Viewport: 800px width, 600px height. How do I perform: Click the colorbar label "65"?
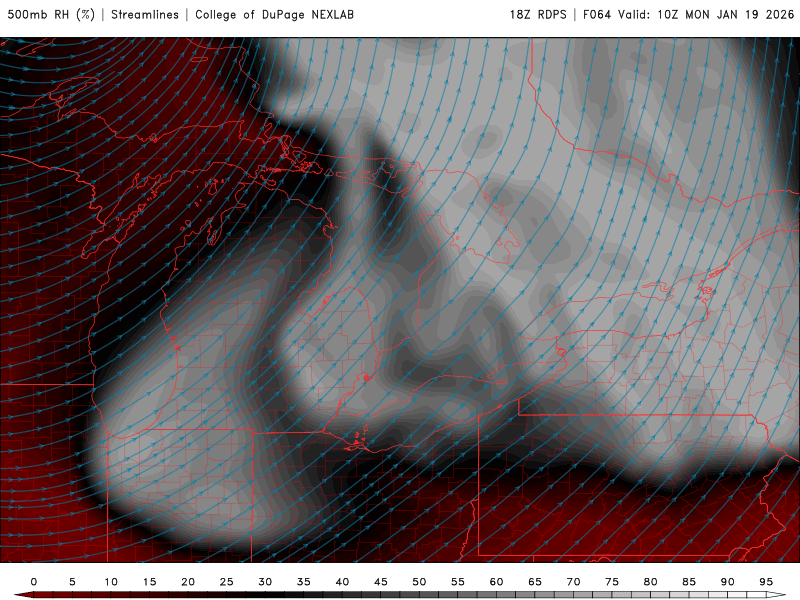[535, 582]
